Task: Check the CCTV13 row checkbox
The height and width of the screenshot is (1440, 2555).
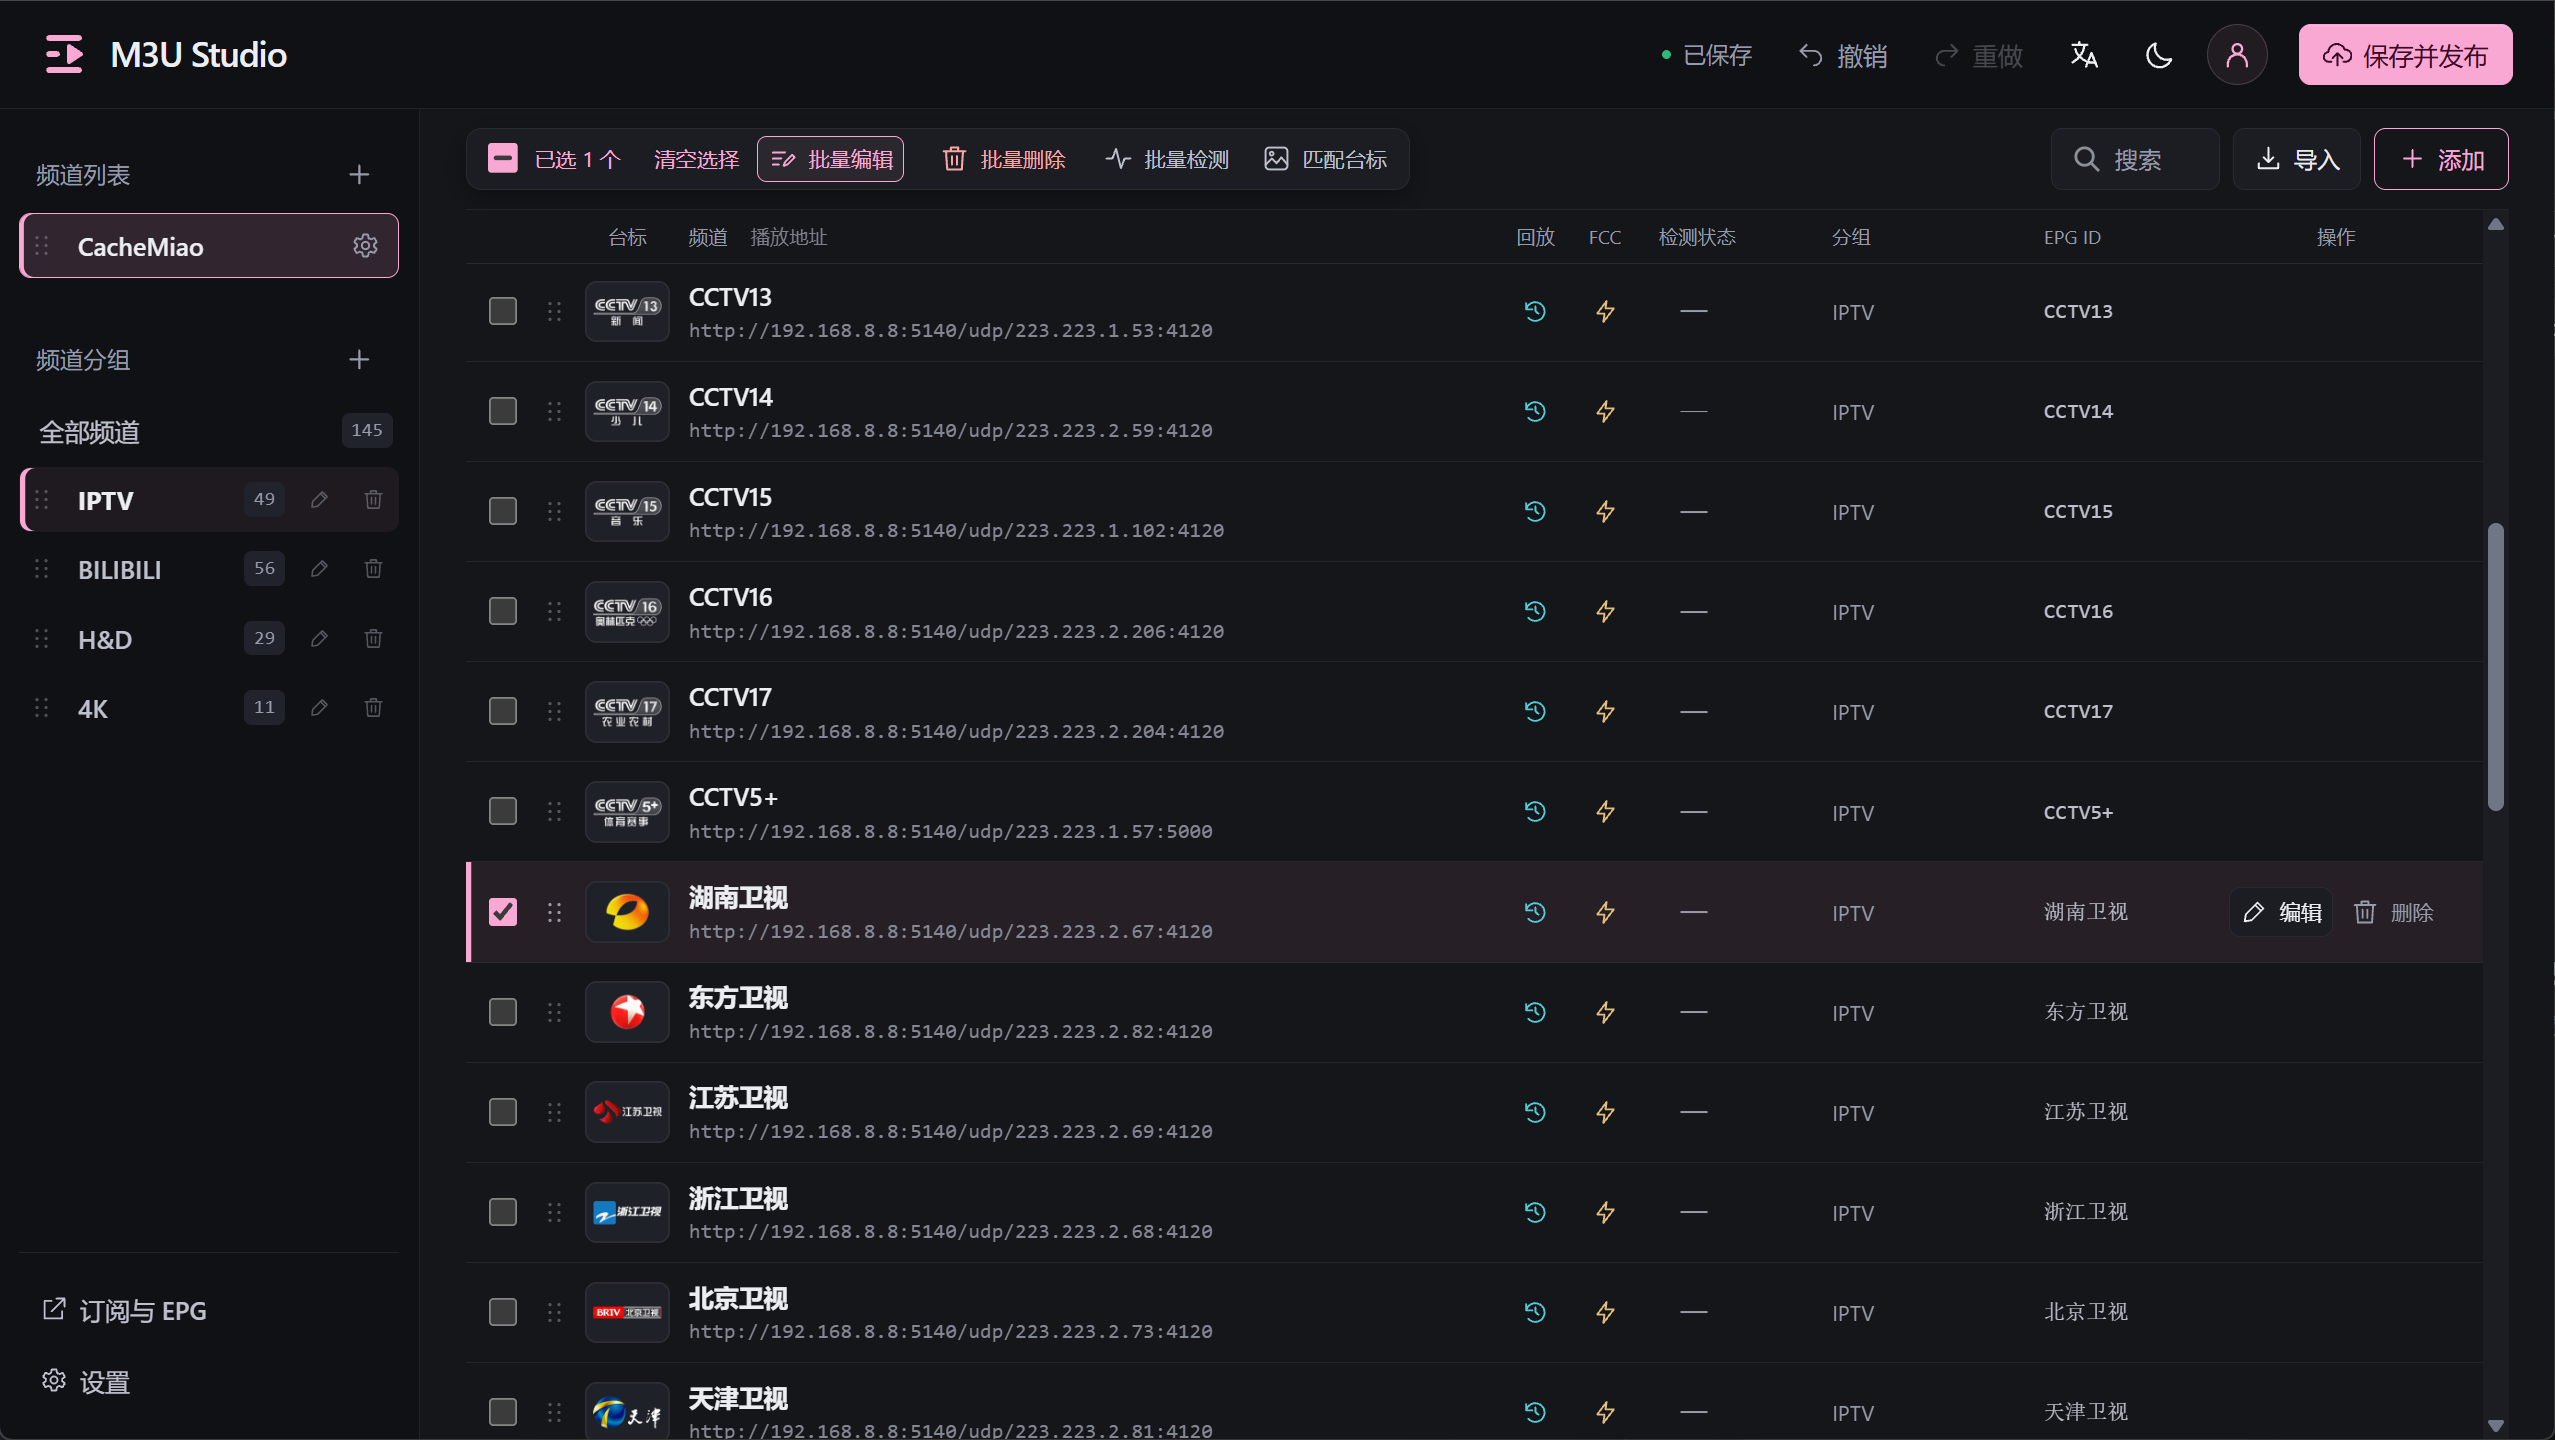Action: point(503,312)
